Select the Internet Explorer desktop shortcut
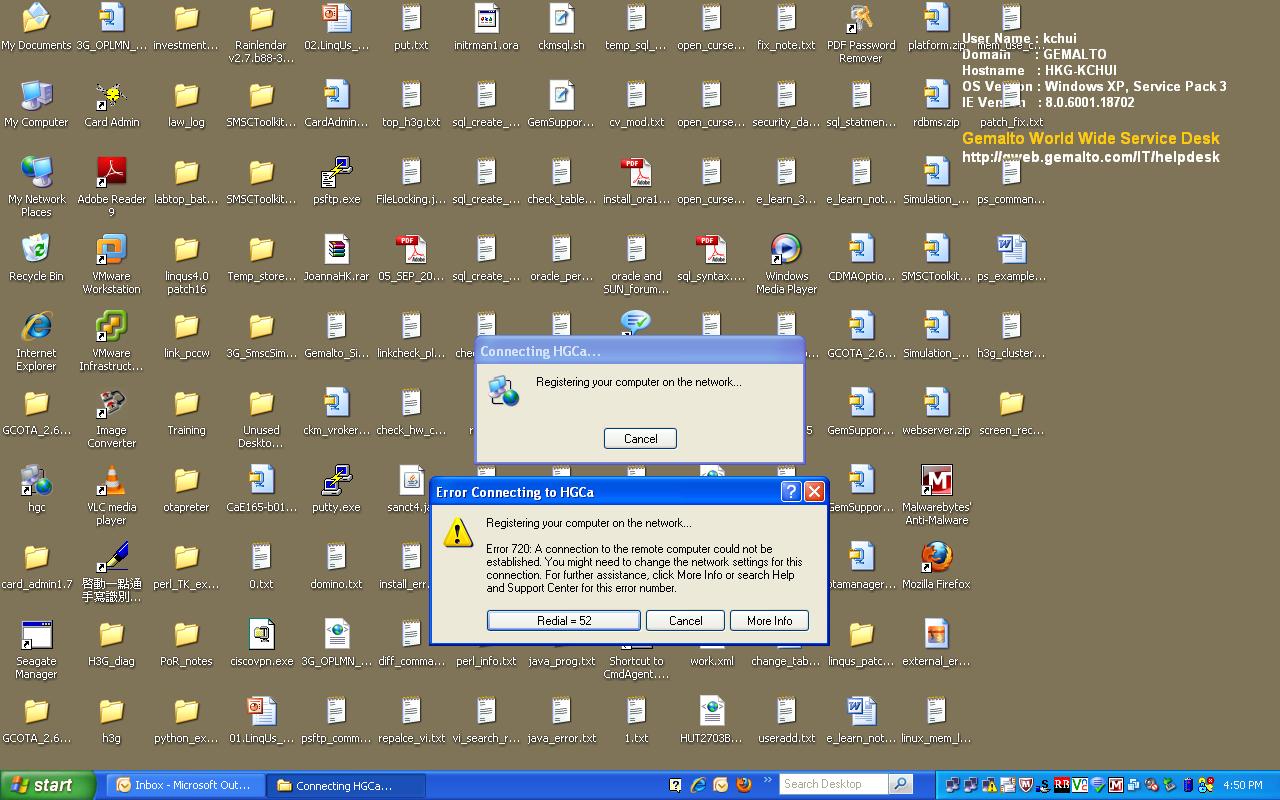This screenshot has width=1280, height=800. pyautogui.click(x=36, y=341)
